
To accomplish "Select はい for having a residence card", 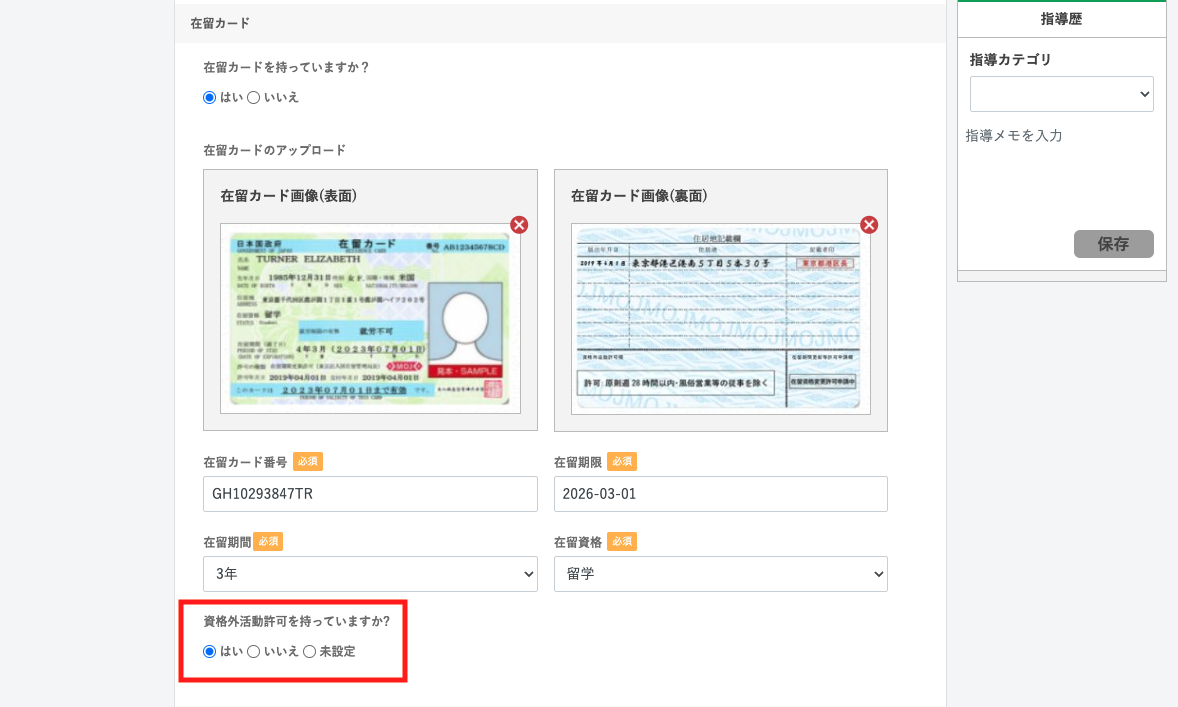I will point(210,98).
